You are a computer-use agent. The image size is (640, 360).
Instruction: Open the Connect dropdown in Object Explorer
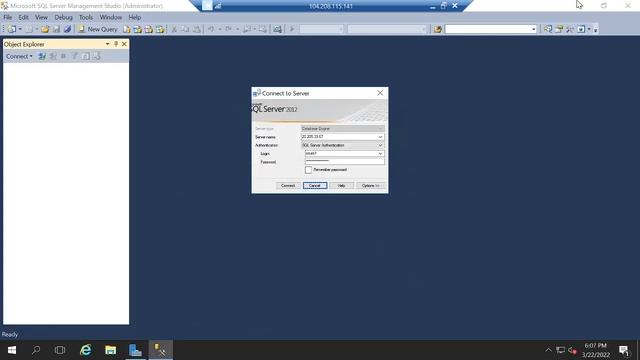click(x=19, y=56)
